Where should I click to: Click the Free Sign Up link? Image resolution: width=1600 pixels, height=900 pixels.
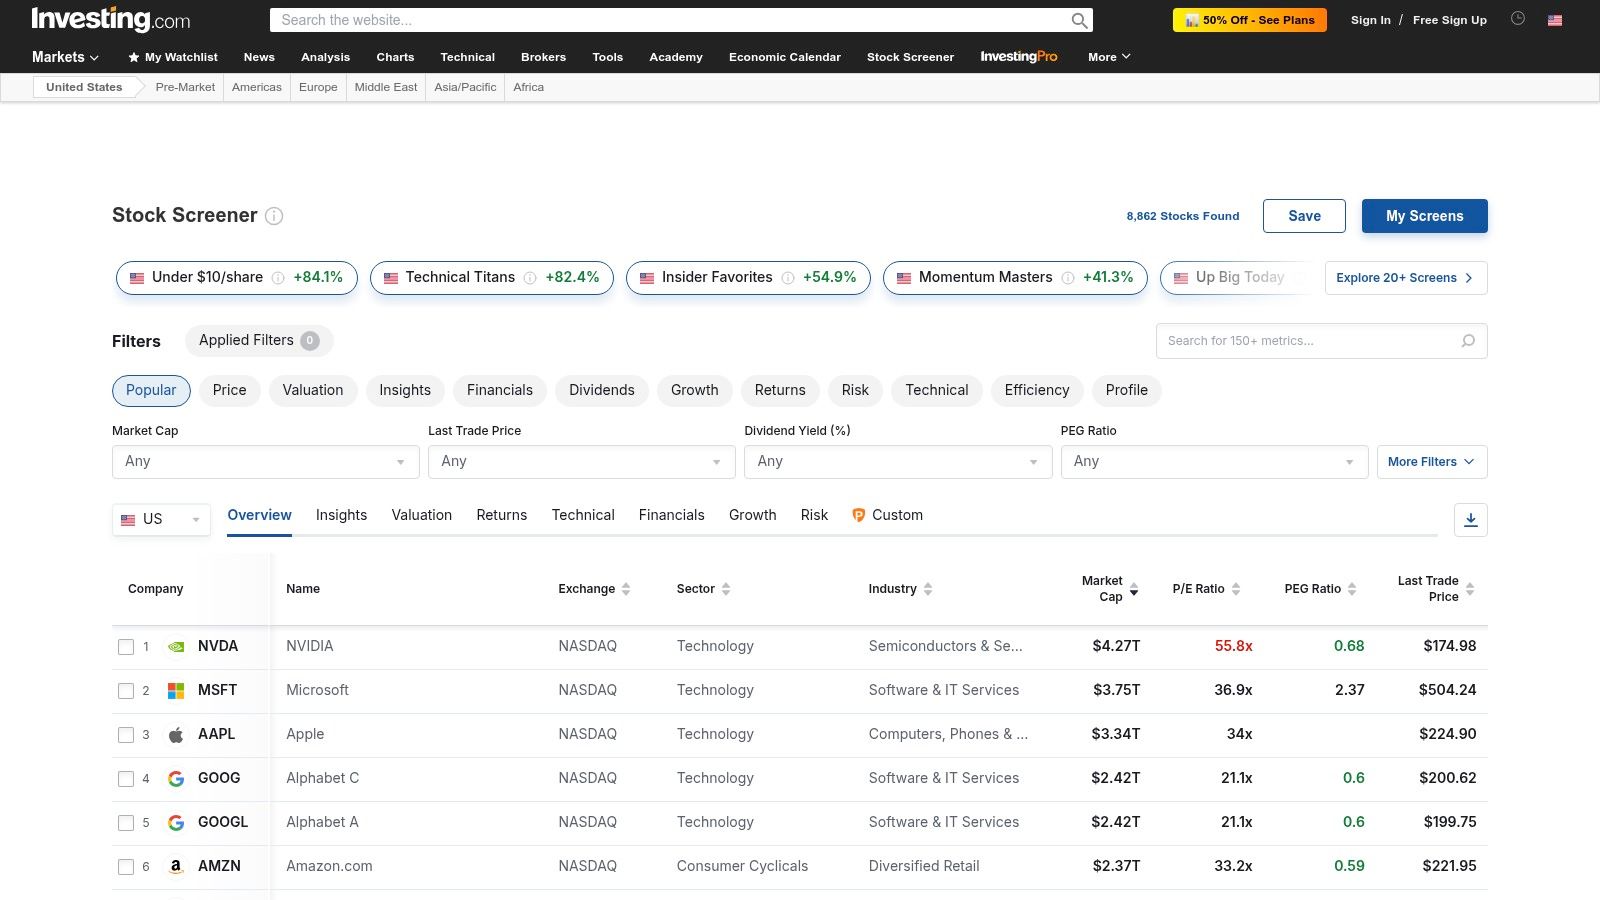1450,20
